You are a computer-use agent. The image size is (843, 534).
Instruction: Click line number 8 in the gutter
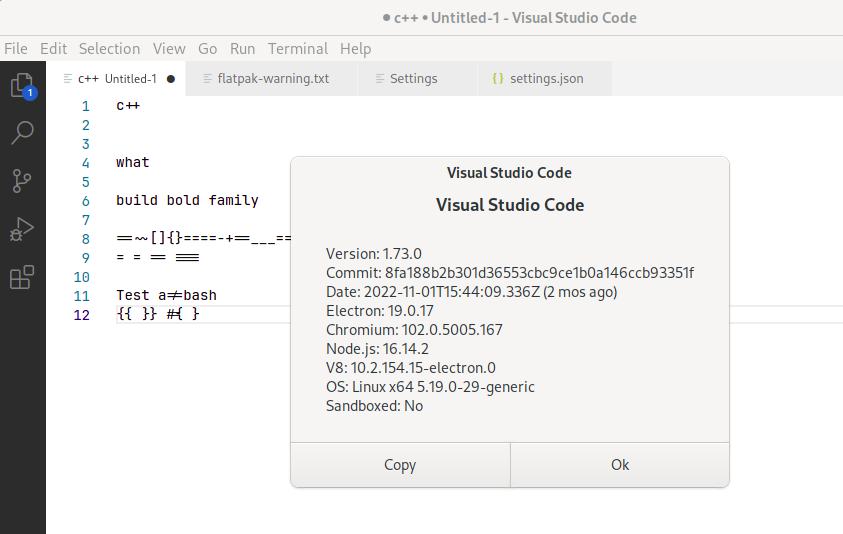coord(85,239)
